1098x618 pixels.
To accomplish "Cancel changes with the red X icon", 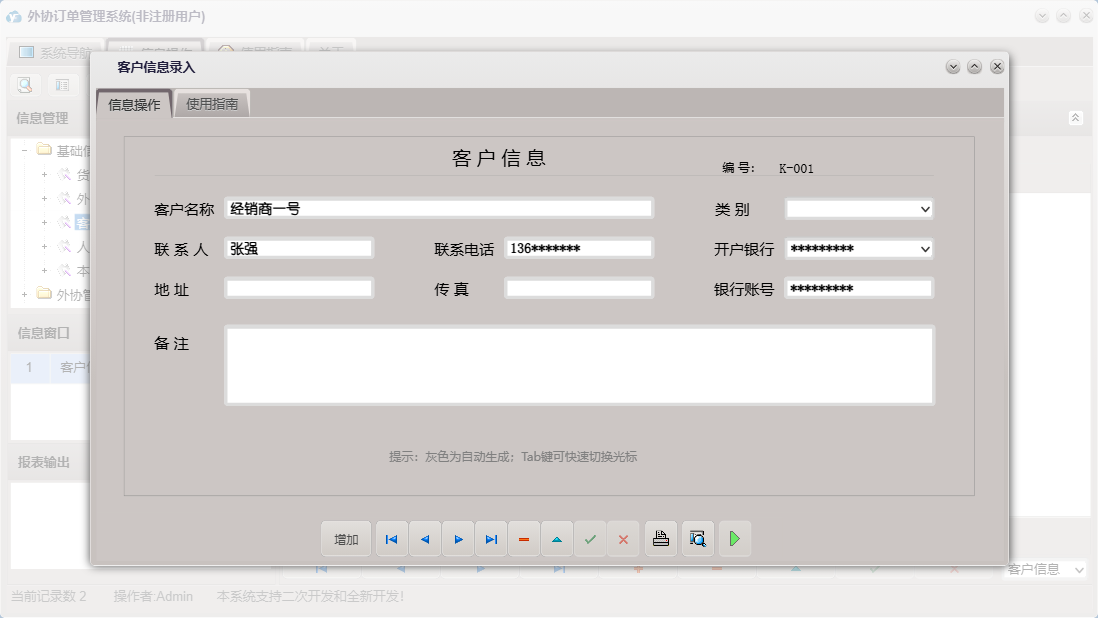I will pos(623,539).
